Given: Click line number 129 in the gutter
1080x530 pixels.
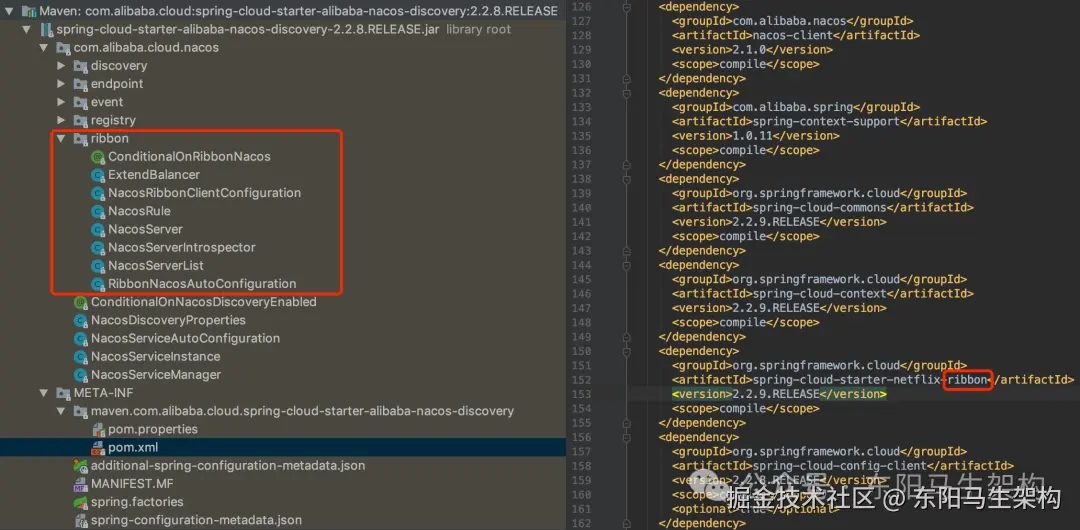Looking at the screenshot, I should coord(581,50).
